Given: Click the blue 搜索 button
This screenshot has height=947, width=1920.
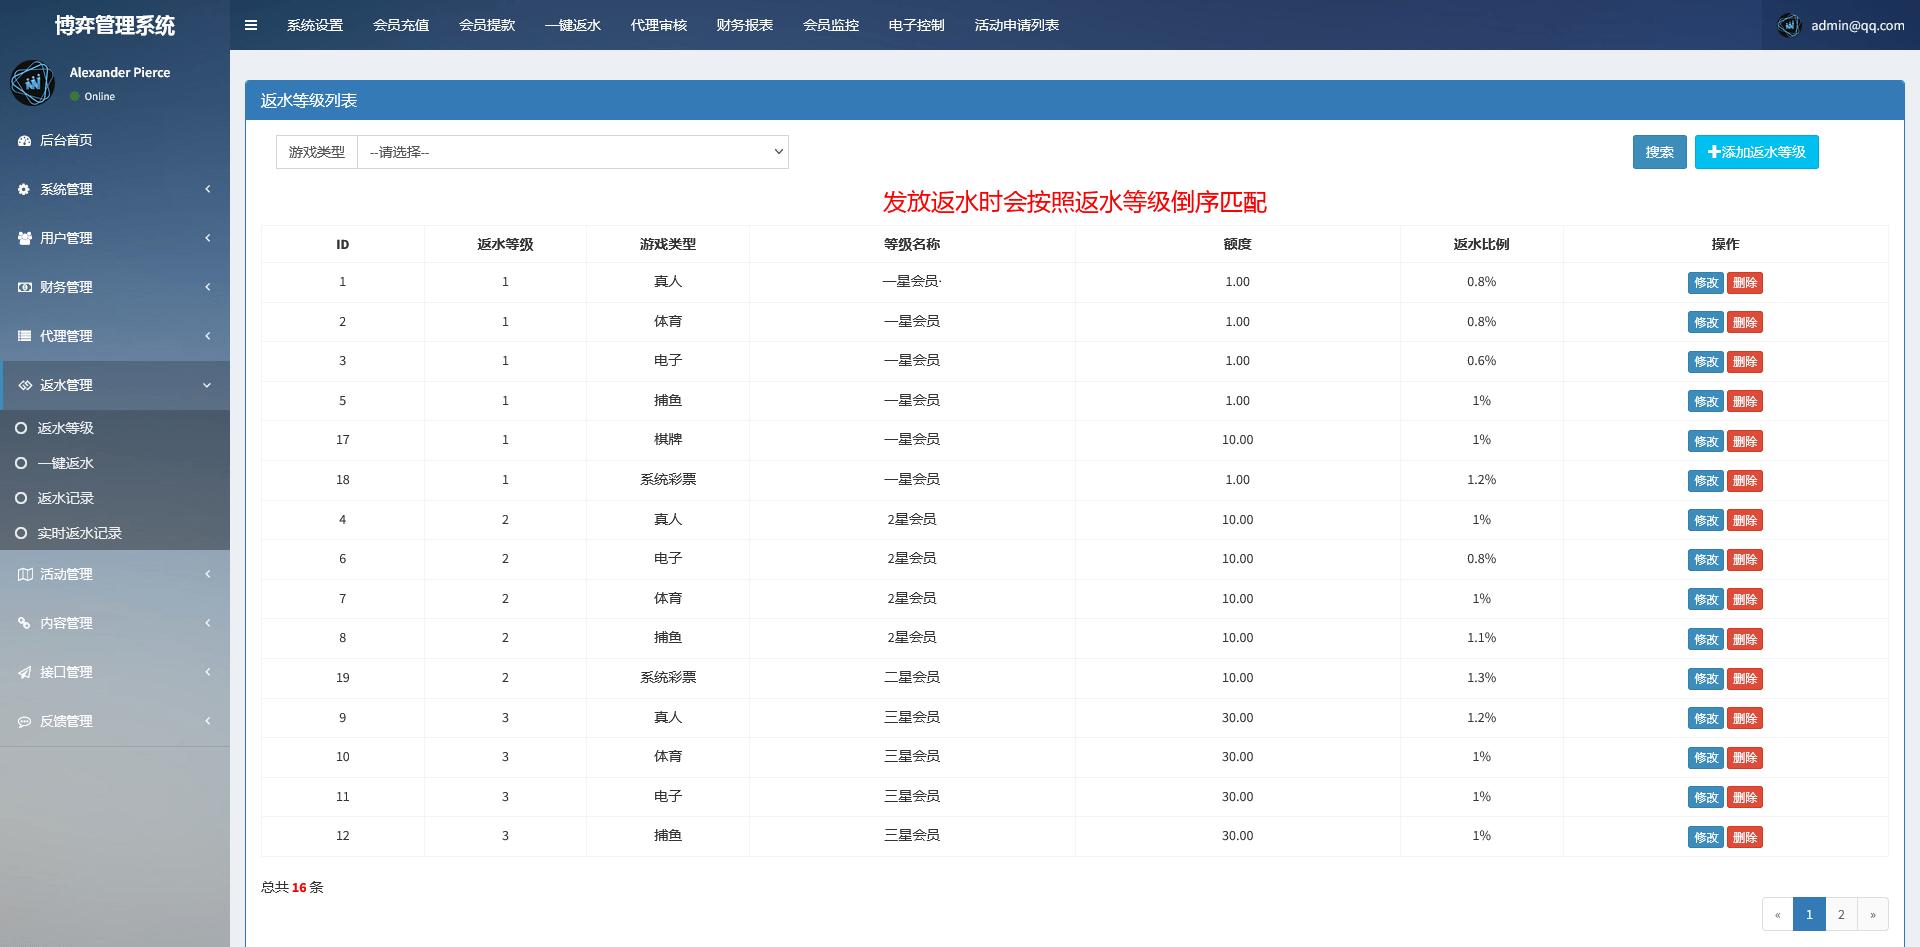Looking at the screenshot, I should click(x=1659, y=152).
